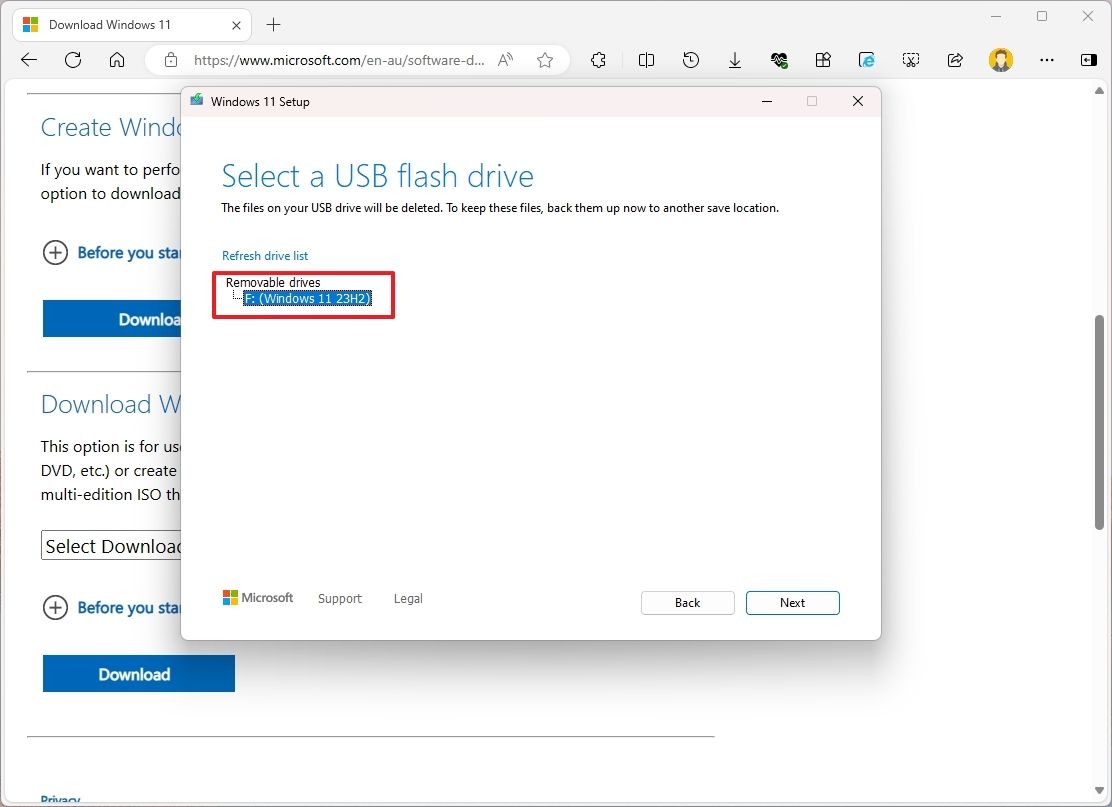Click the Refresh drive list link
This screenshot has height=807, width=1112.
point(264,255)
